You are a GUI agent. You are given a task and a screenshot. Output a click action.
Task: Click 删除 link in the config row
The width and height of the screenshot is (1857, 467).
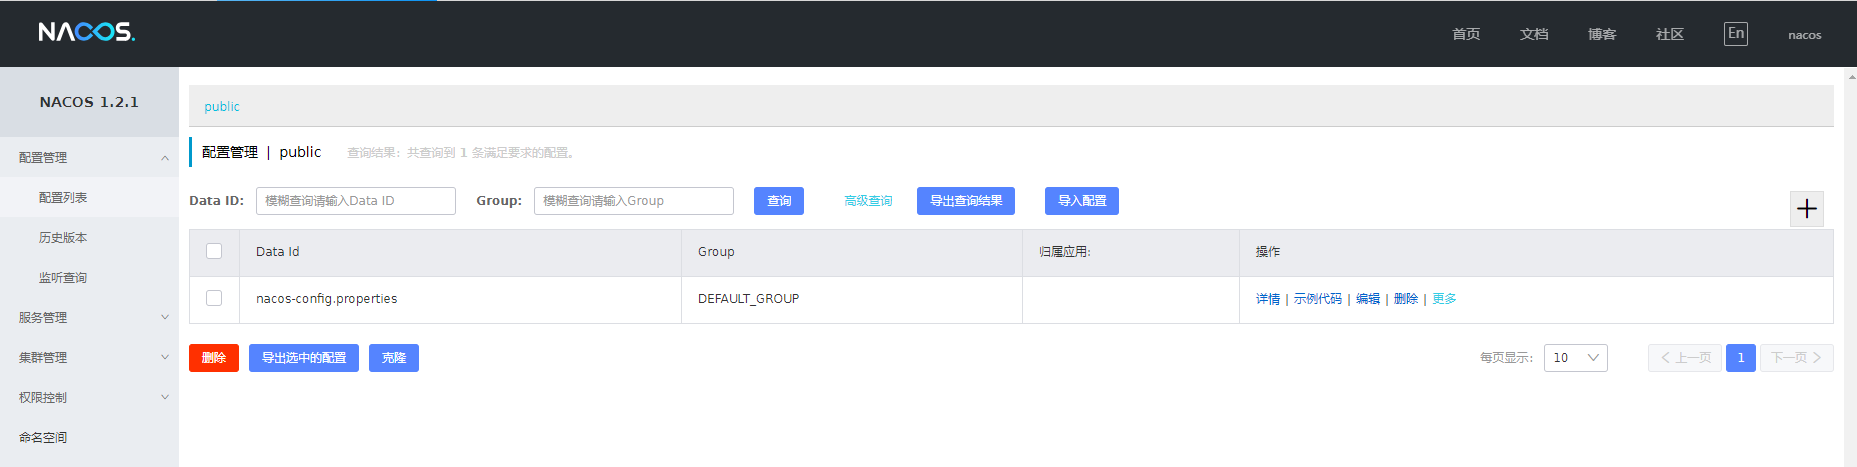1406,299
